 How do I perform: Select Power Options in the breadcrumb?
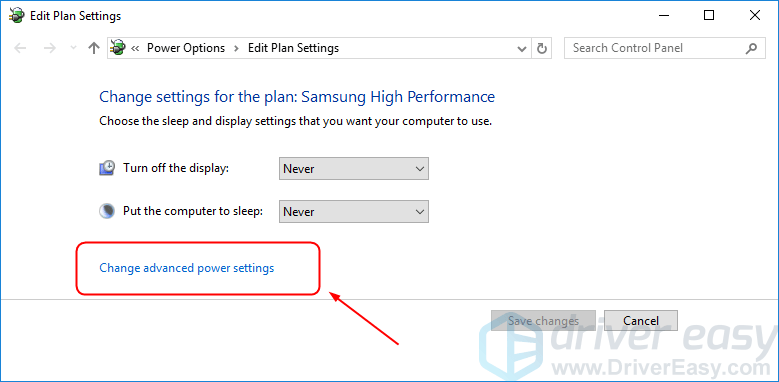[186, 48]
